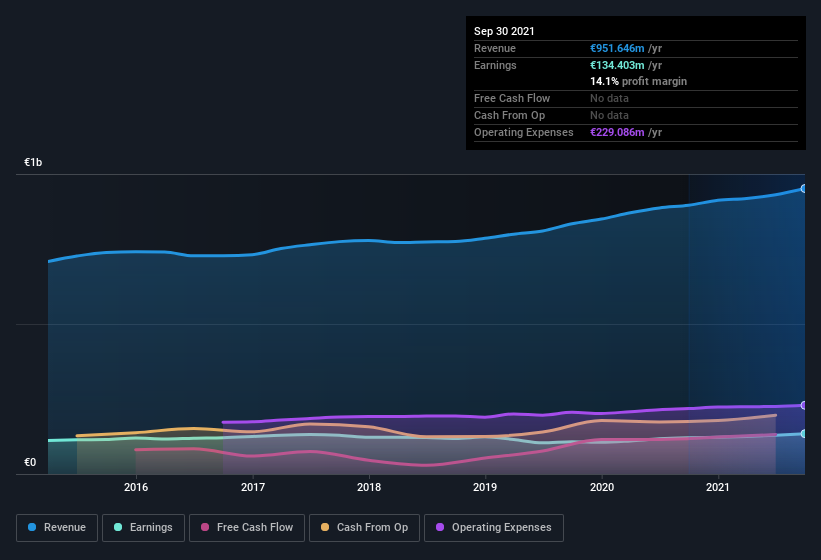Toggle the Revenue legend button

57,528
